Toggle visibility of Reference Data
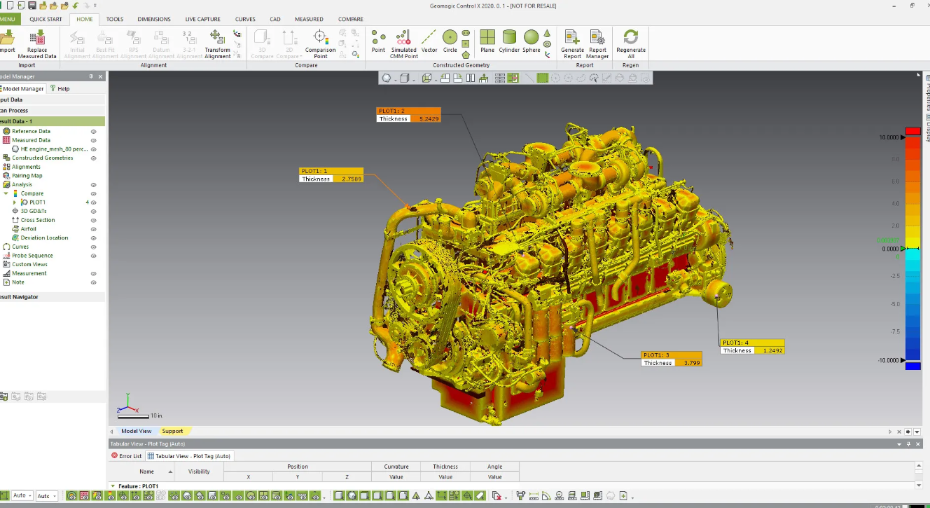This screenshot has width=930, height=508. [x=93, y=131]
